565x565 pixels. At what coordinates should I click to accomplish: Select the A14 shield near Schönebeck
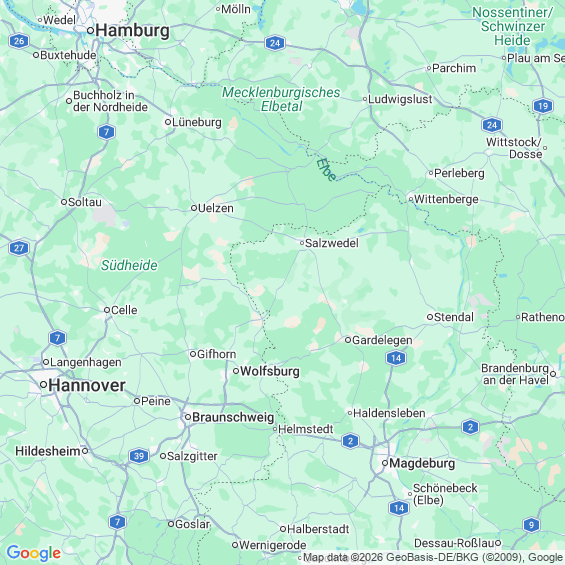tap(399, 508)
